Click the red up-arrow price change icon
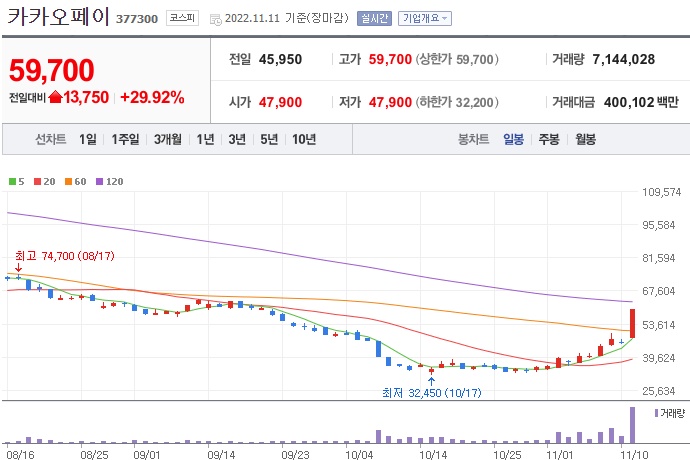 [55, 96]
